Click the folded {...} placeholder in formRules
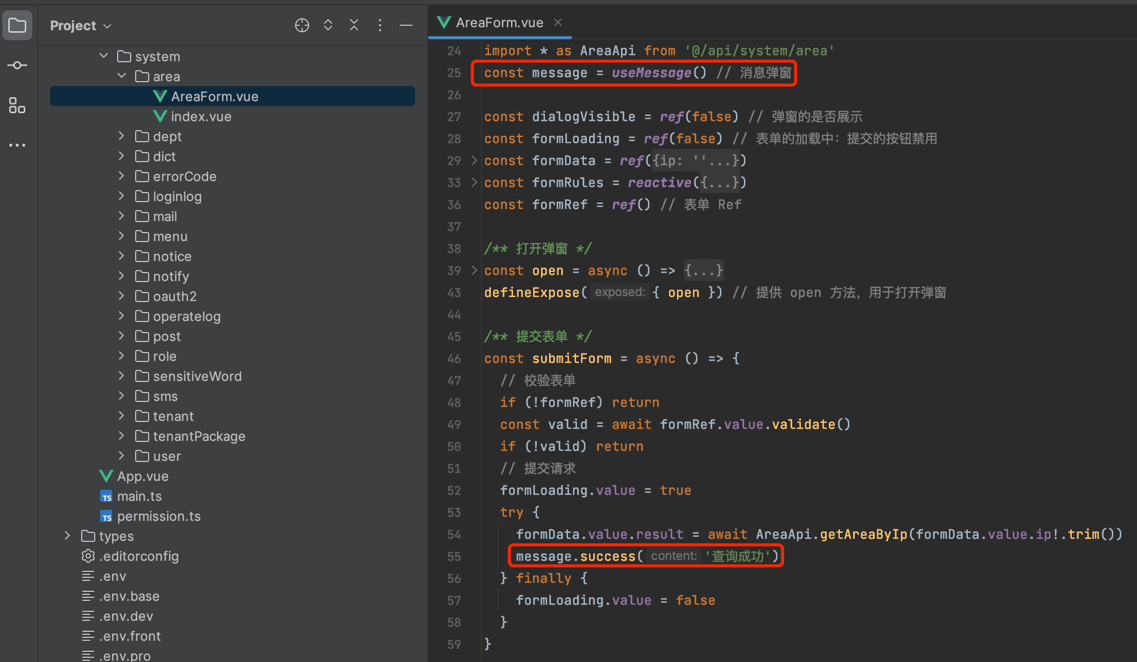The image size is (1137, 662). (x=720, y=182)
